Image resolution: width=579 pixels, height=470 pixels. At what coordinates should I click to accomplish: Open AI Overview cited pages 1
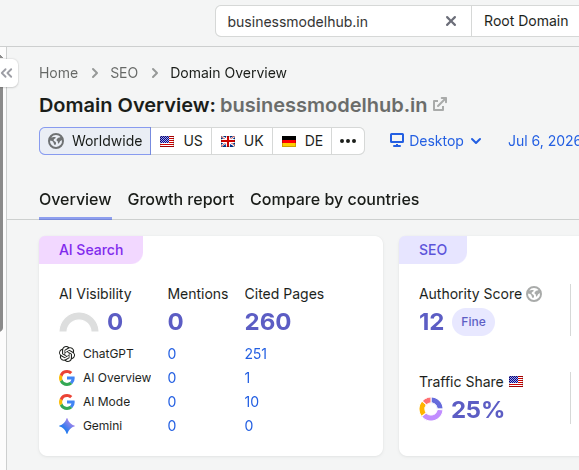pyautogui.click(x=247, y=378)
